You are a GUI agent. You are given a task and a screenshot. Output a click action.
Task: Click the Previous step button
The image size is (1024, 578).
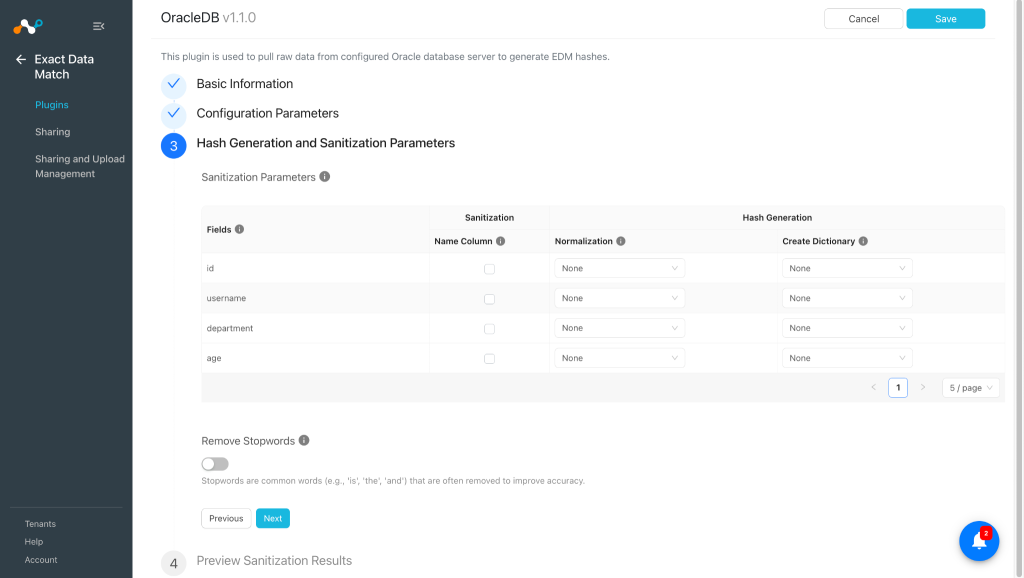point(226,518)
